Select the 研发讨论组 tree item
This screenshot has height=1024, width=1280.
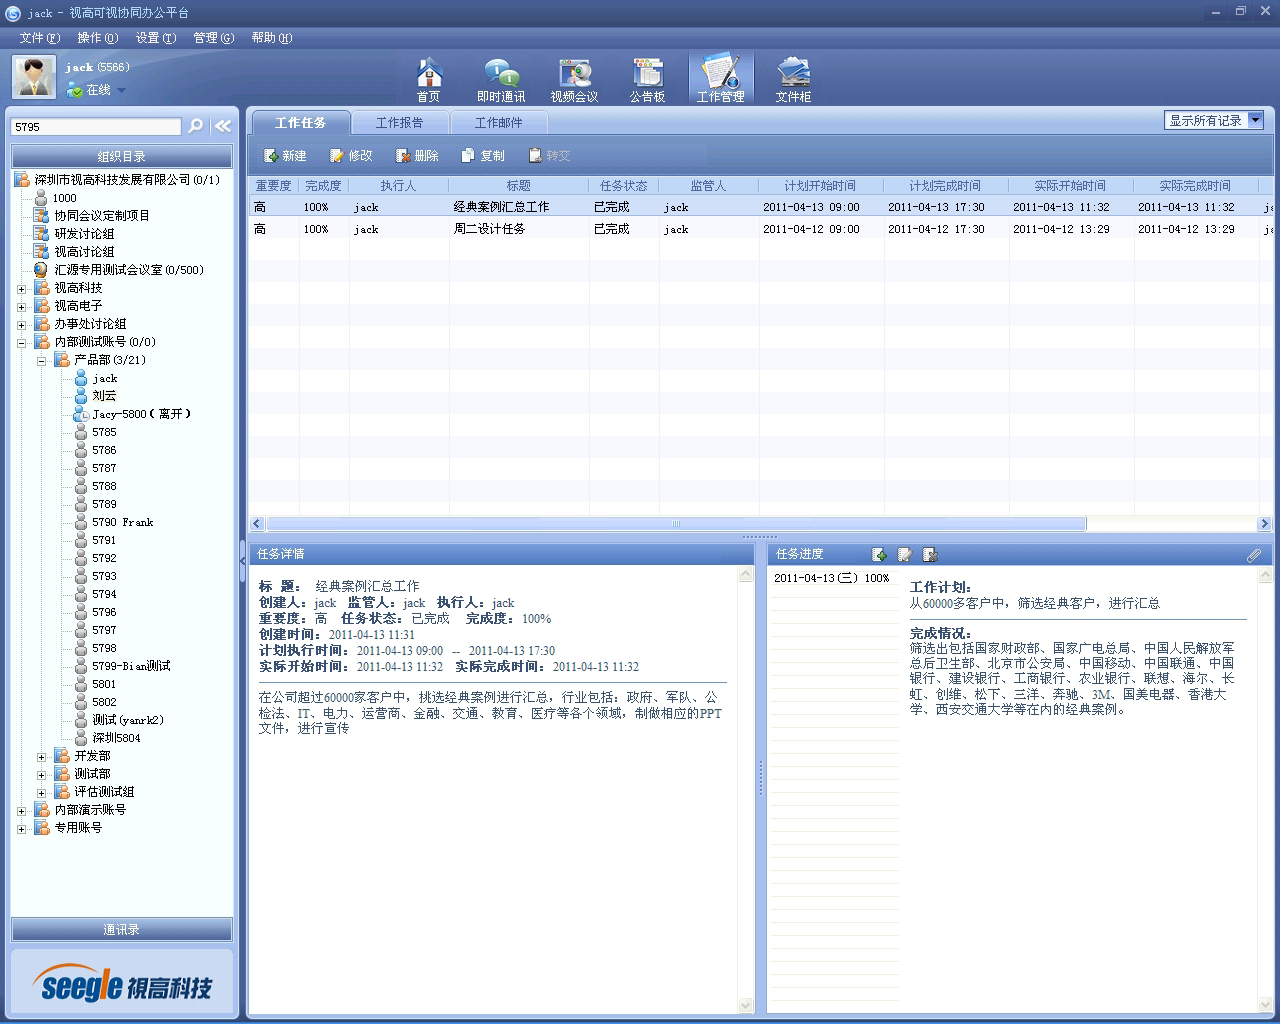84,234
